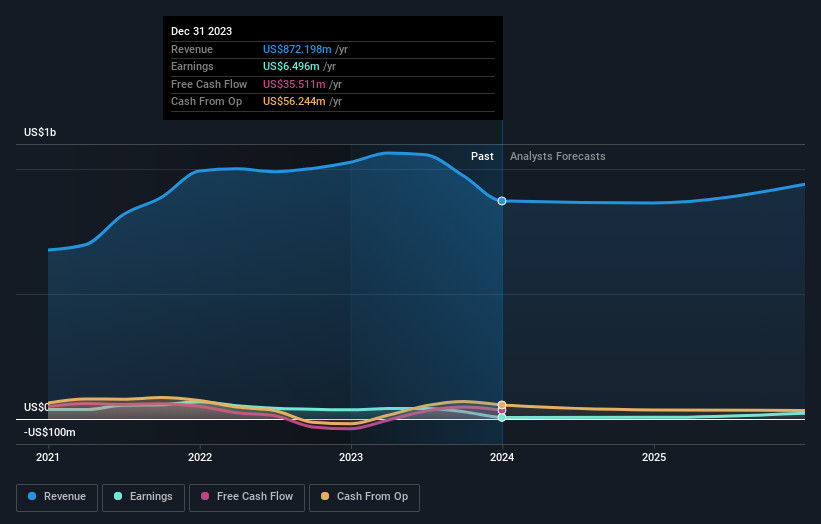The image size is (821, 524).
Task: Select the revenue data point at 2024
Action: (502, 201)
